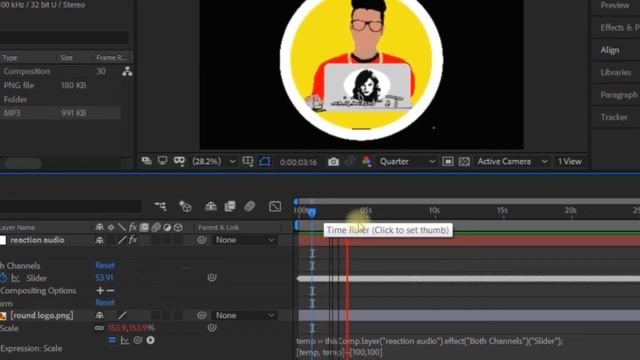
Task: Click the Show Snapshot icon
Action: pyautogui.click(x=350, y=162)
